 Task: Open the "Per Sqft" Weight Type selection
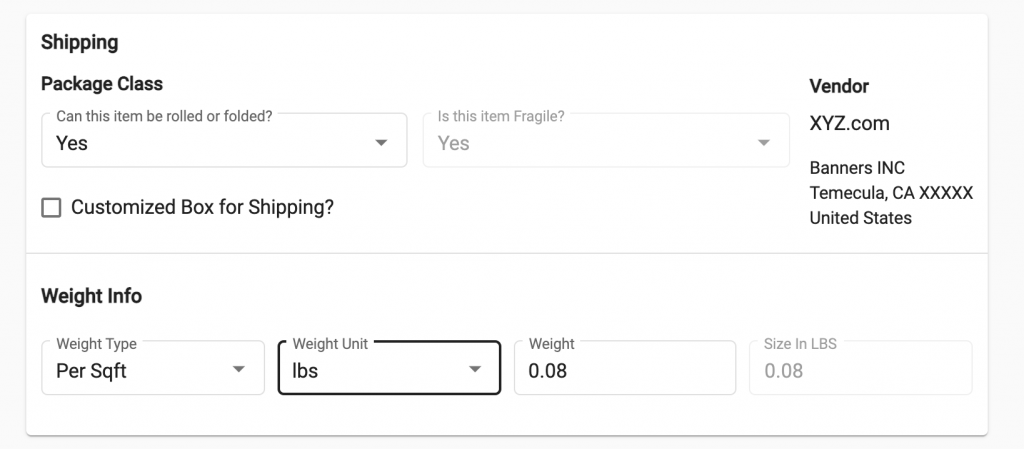click(x=92, y=371)
